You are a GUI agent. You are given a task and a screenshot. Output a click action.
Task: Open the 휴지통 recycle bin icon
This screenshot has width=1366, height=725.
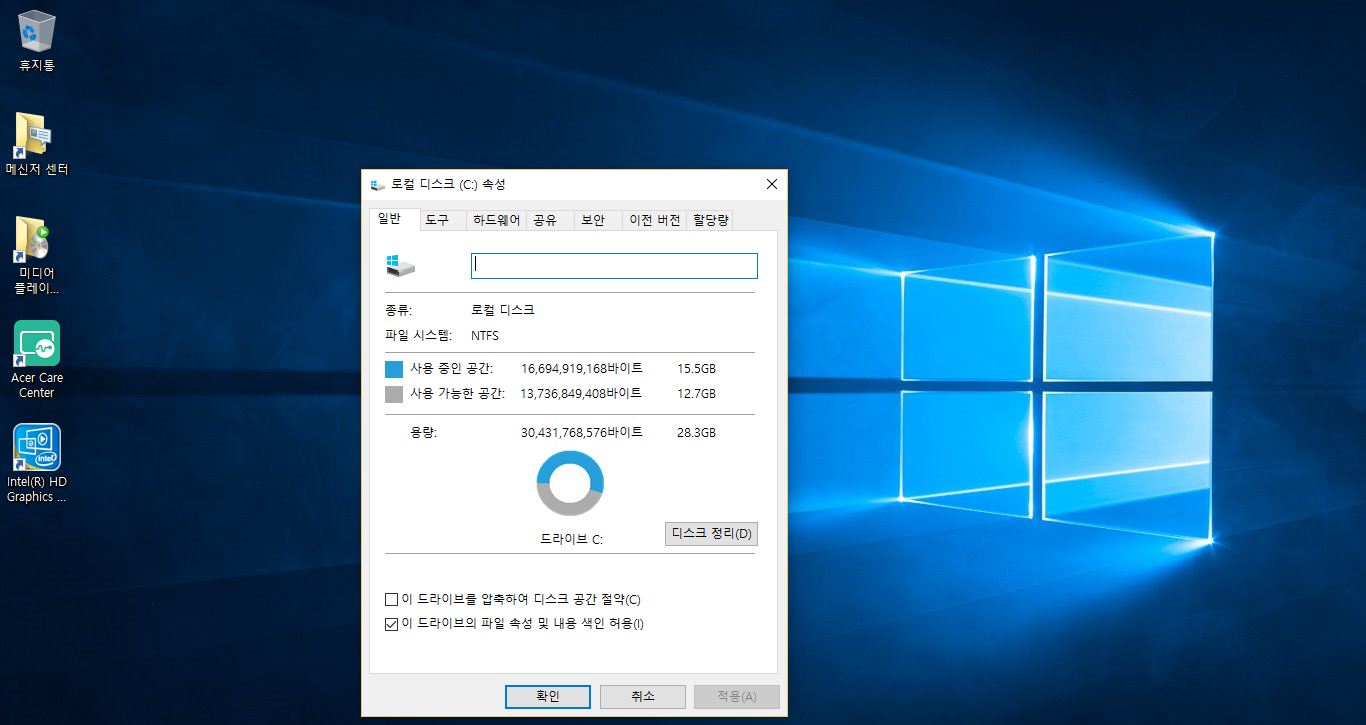[x=37, y=40]
